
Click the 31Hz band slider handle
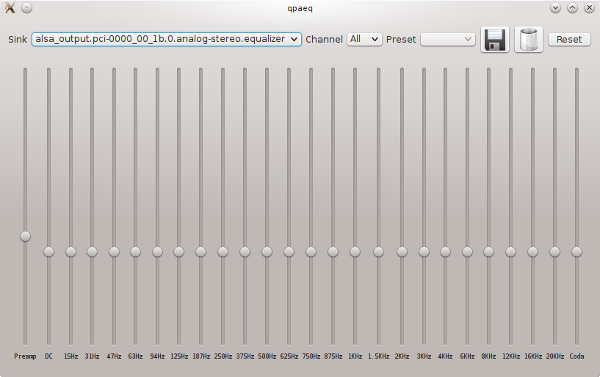(92, 252)
